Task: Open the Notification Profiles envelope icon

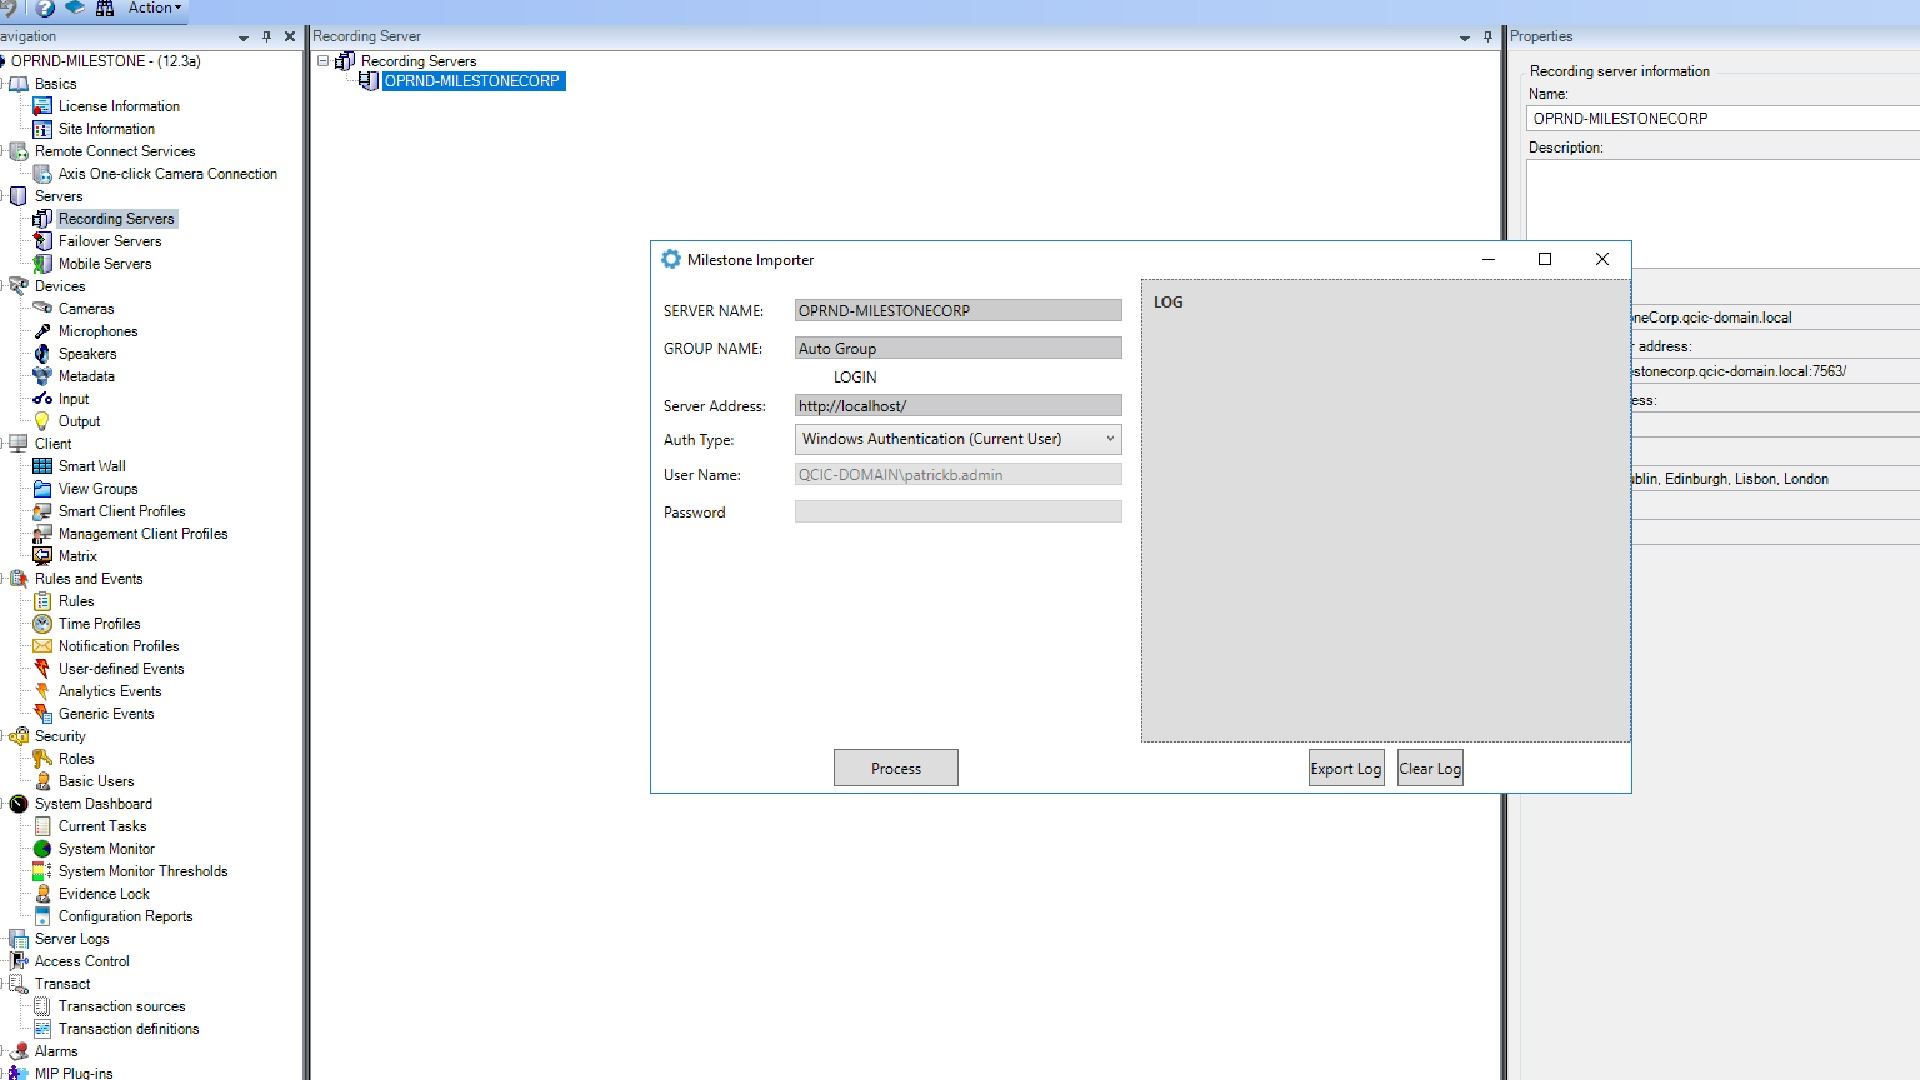Action: 42,646
